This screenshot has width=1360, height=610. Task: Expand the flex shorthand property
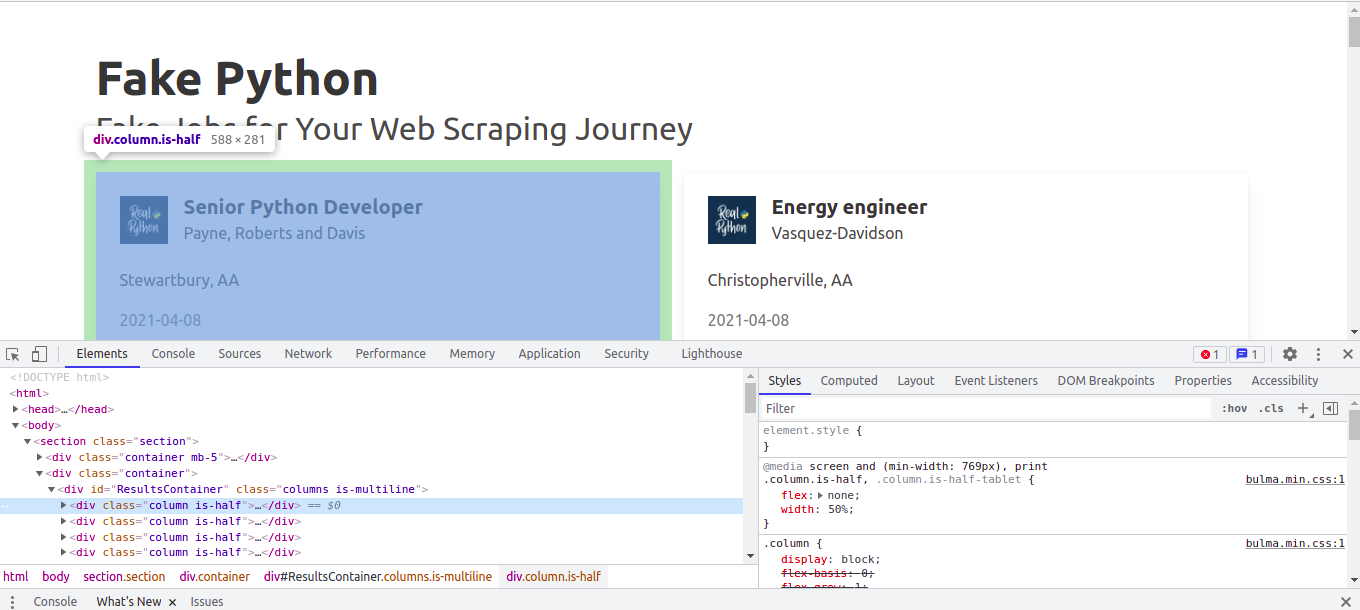click(x=821, y=495)
